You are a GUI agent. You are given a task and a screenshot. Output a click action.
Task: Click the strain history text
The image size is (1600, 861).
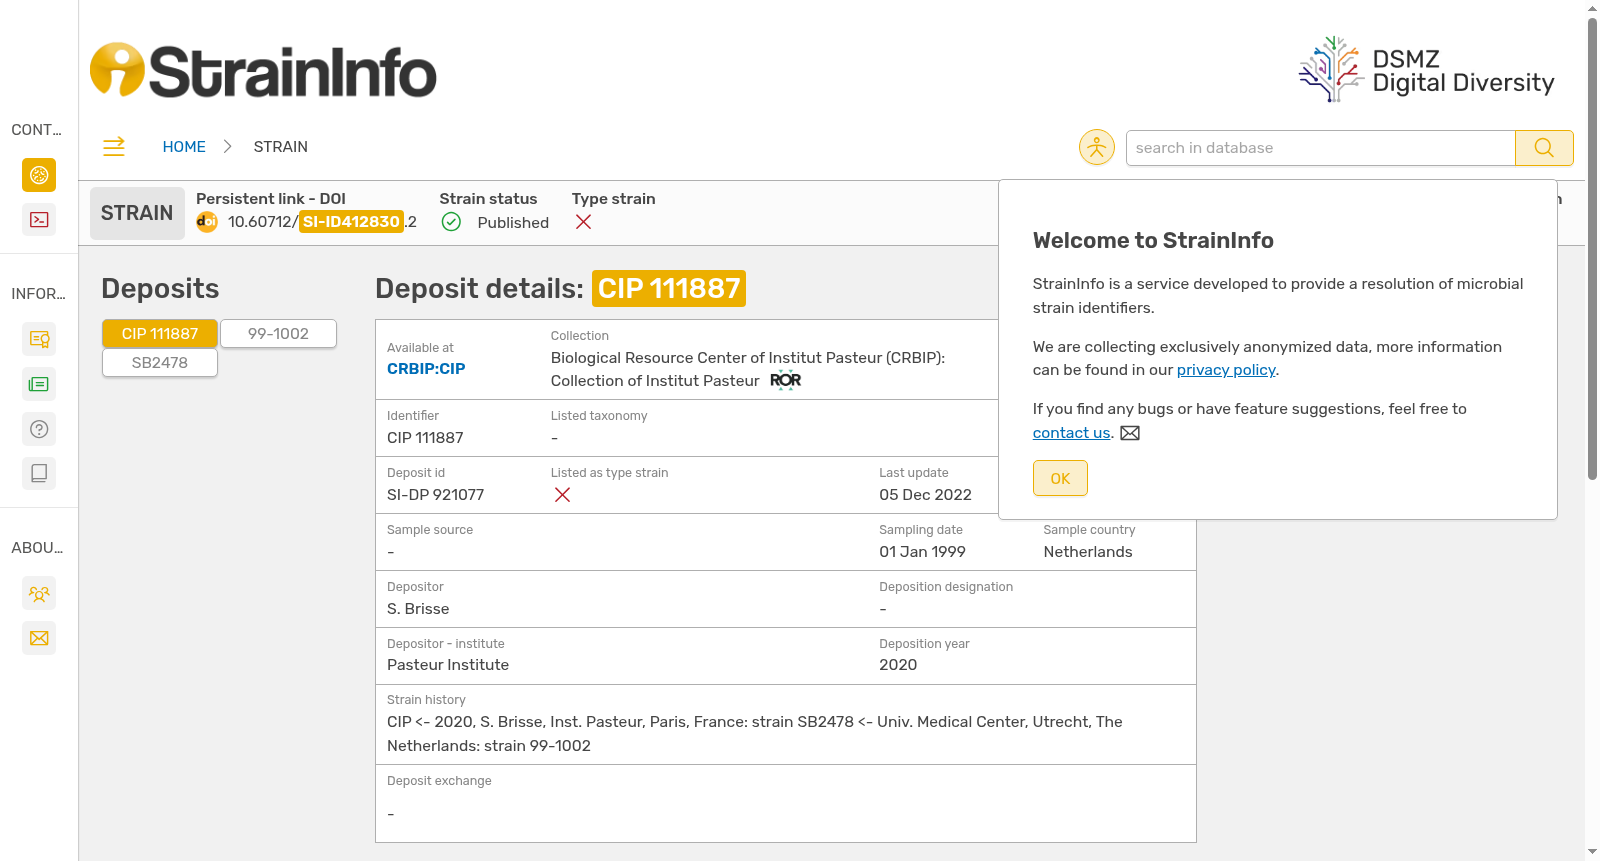pos(755,734)
